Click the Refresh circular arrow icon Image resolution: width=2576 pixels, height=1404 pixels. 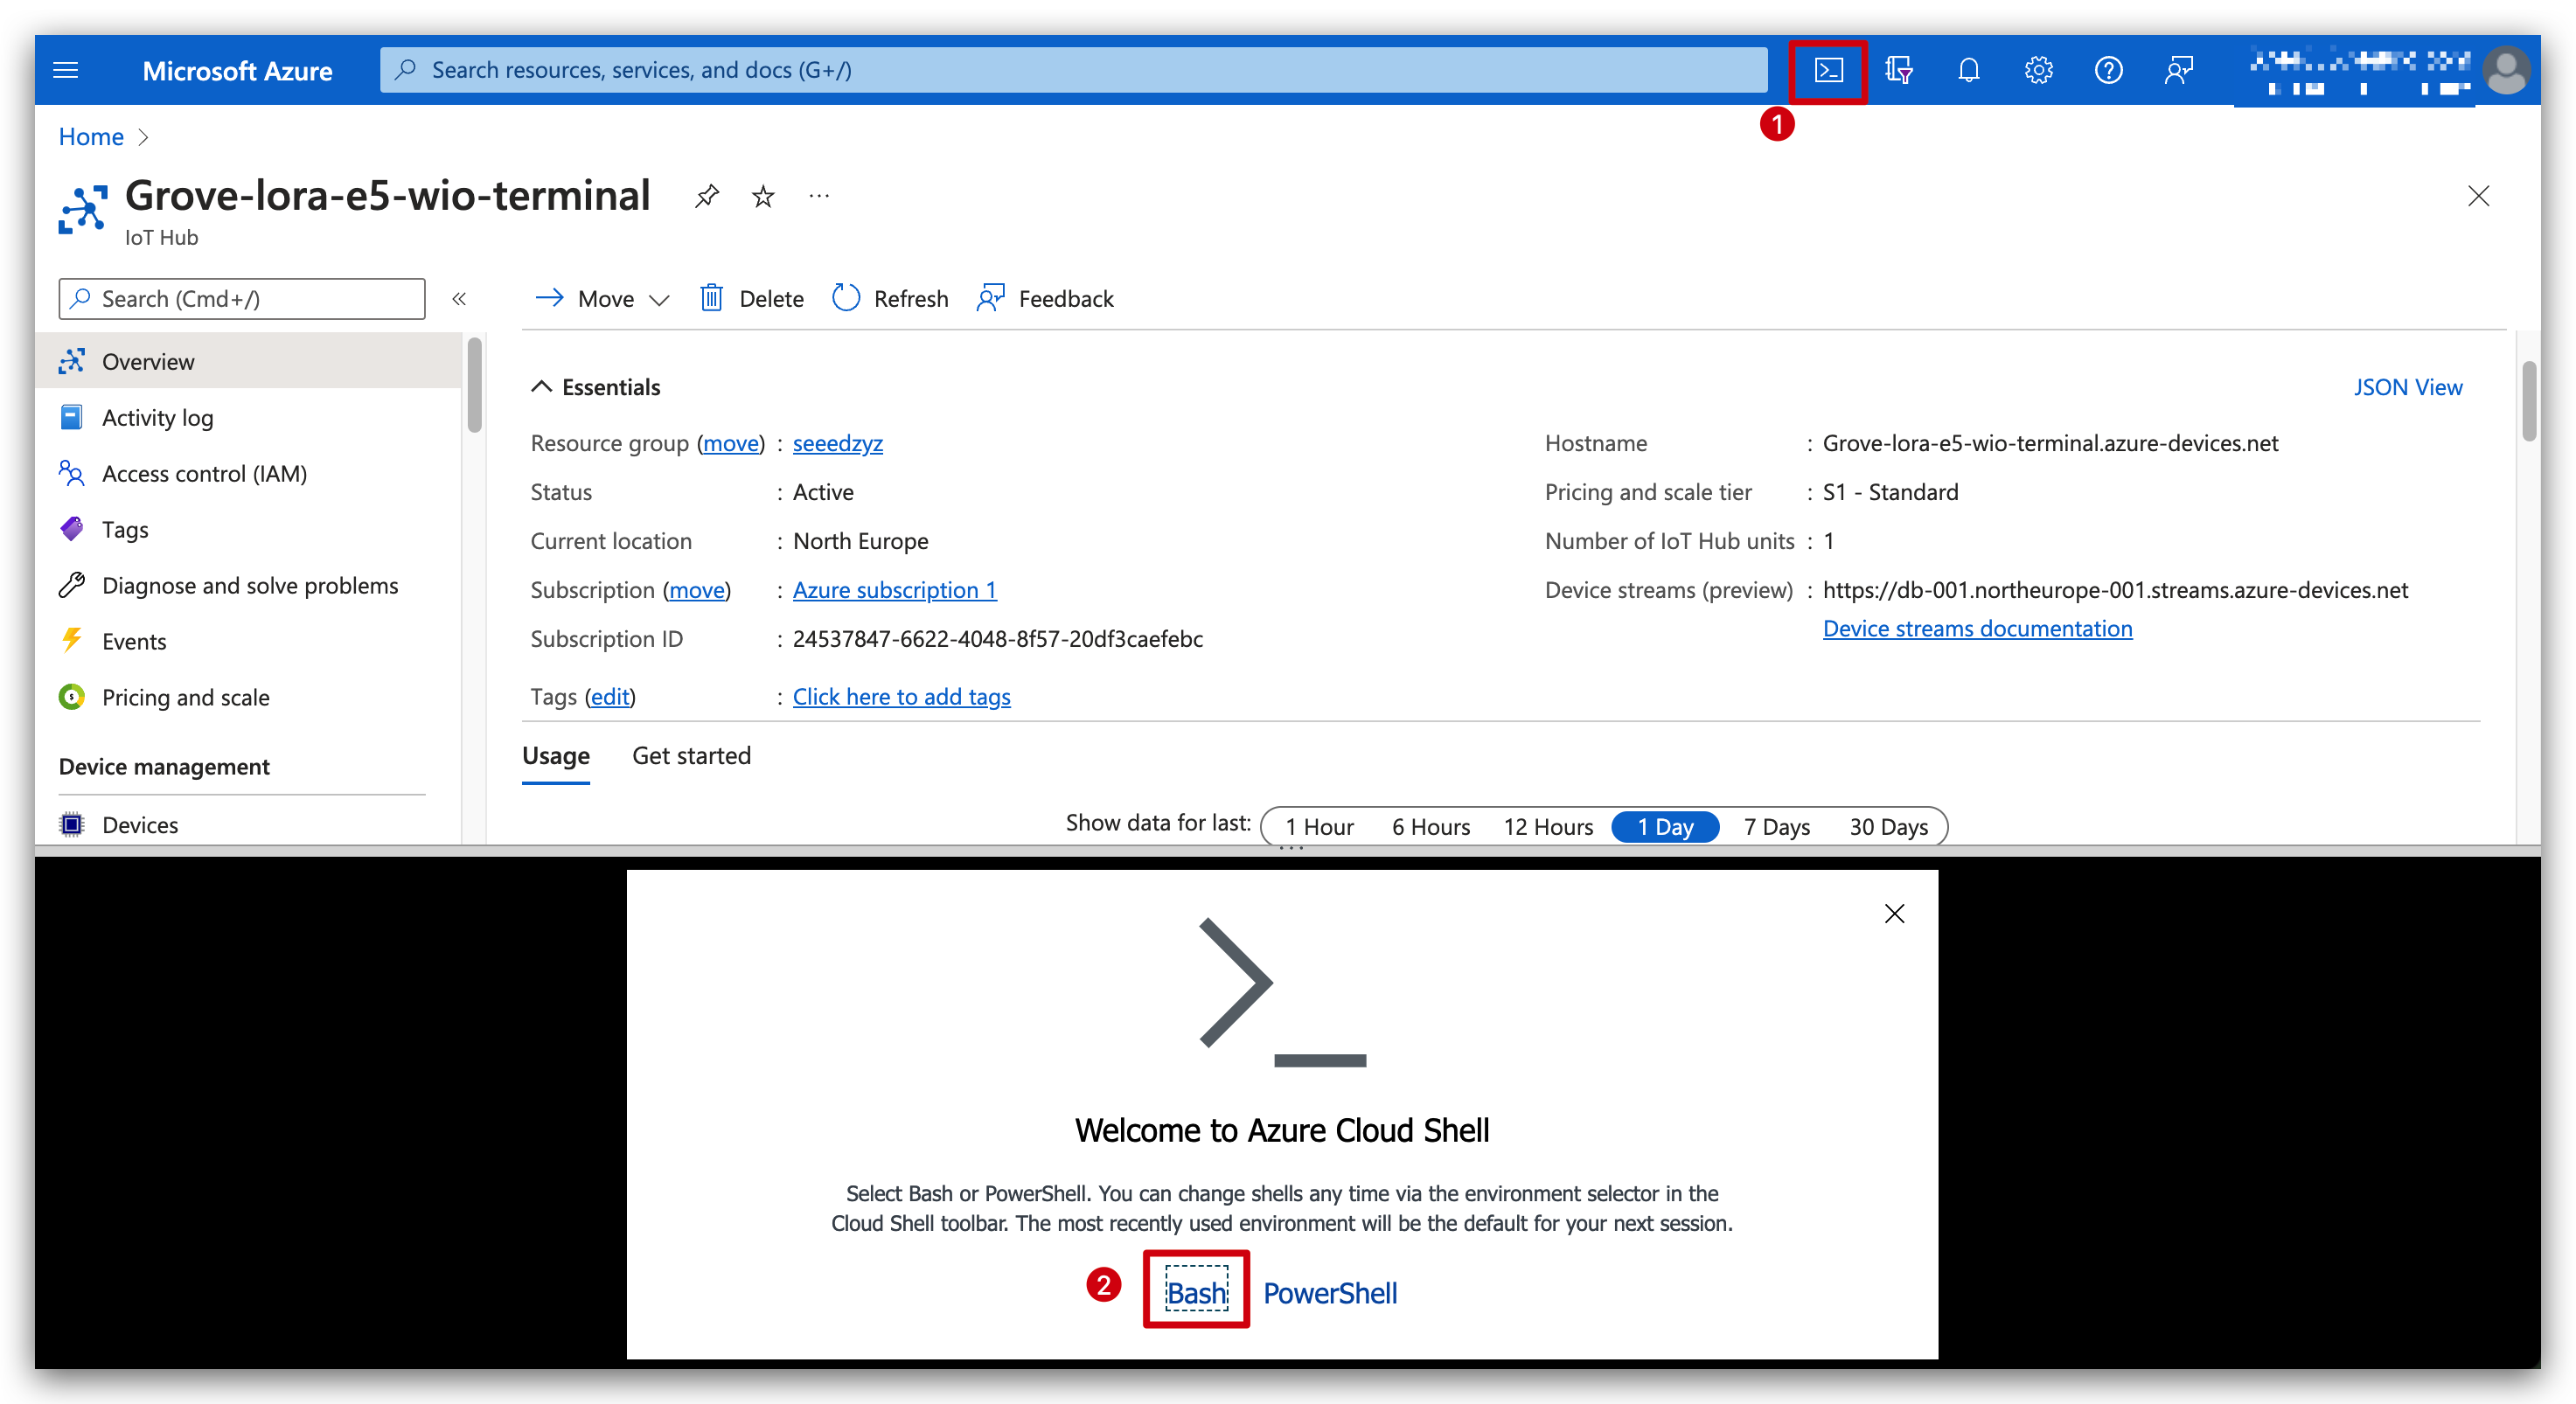[x=846, y=298]
